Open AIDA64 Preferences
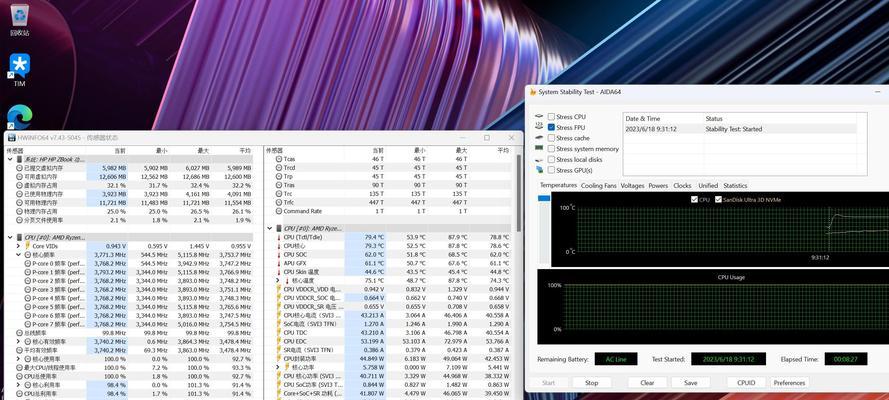889x400 pixels. [x=789, y=382]
